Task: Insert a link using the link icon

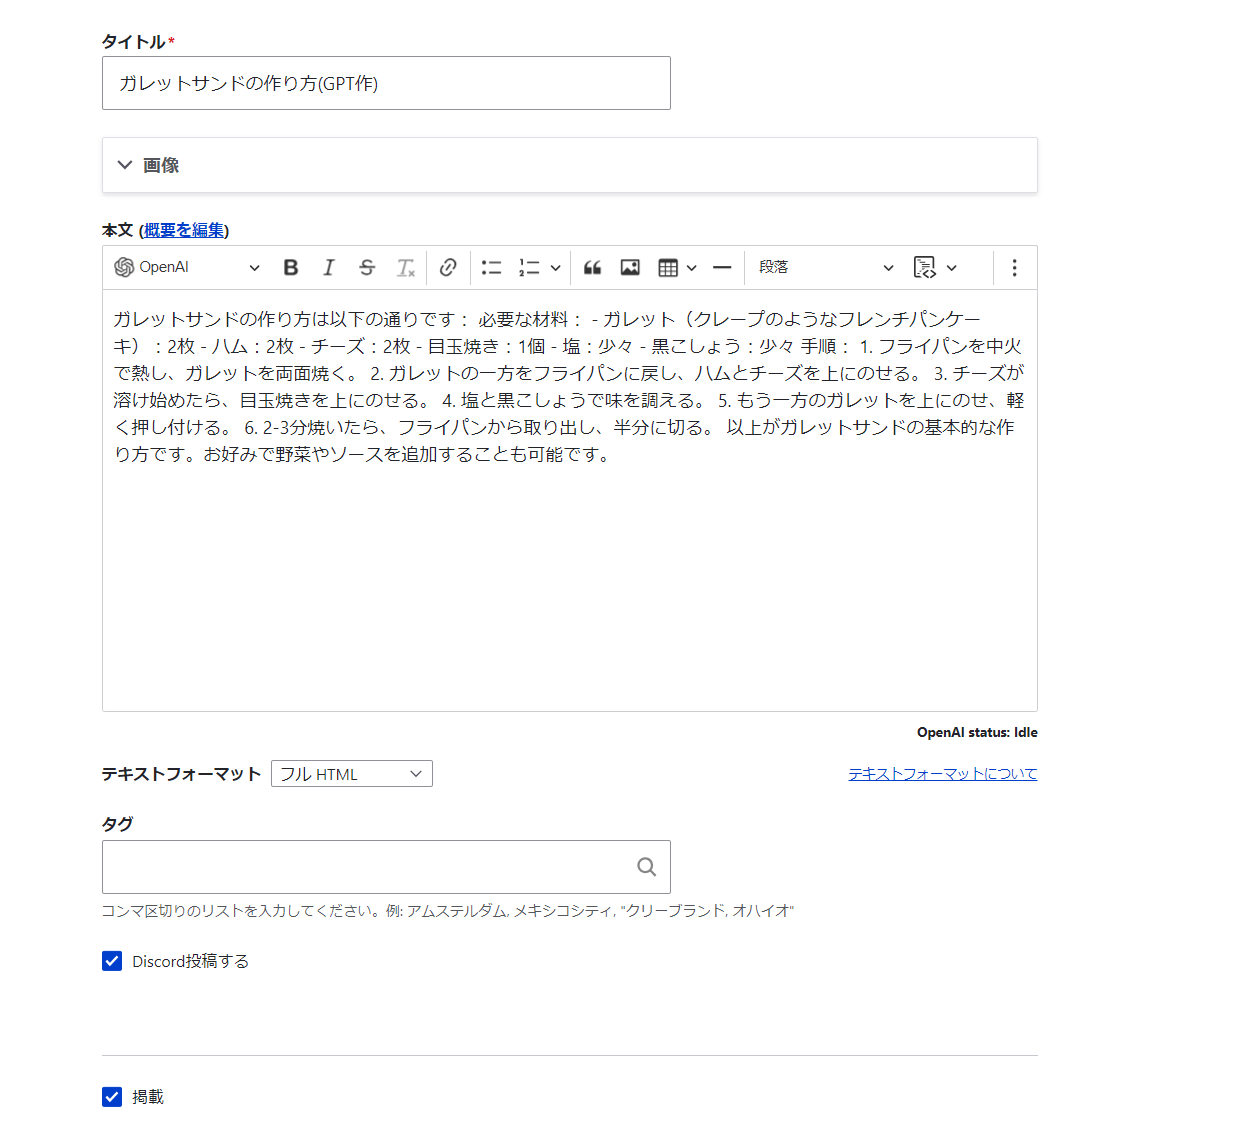Action: click(x=448, y=267)
